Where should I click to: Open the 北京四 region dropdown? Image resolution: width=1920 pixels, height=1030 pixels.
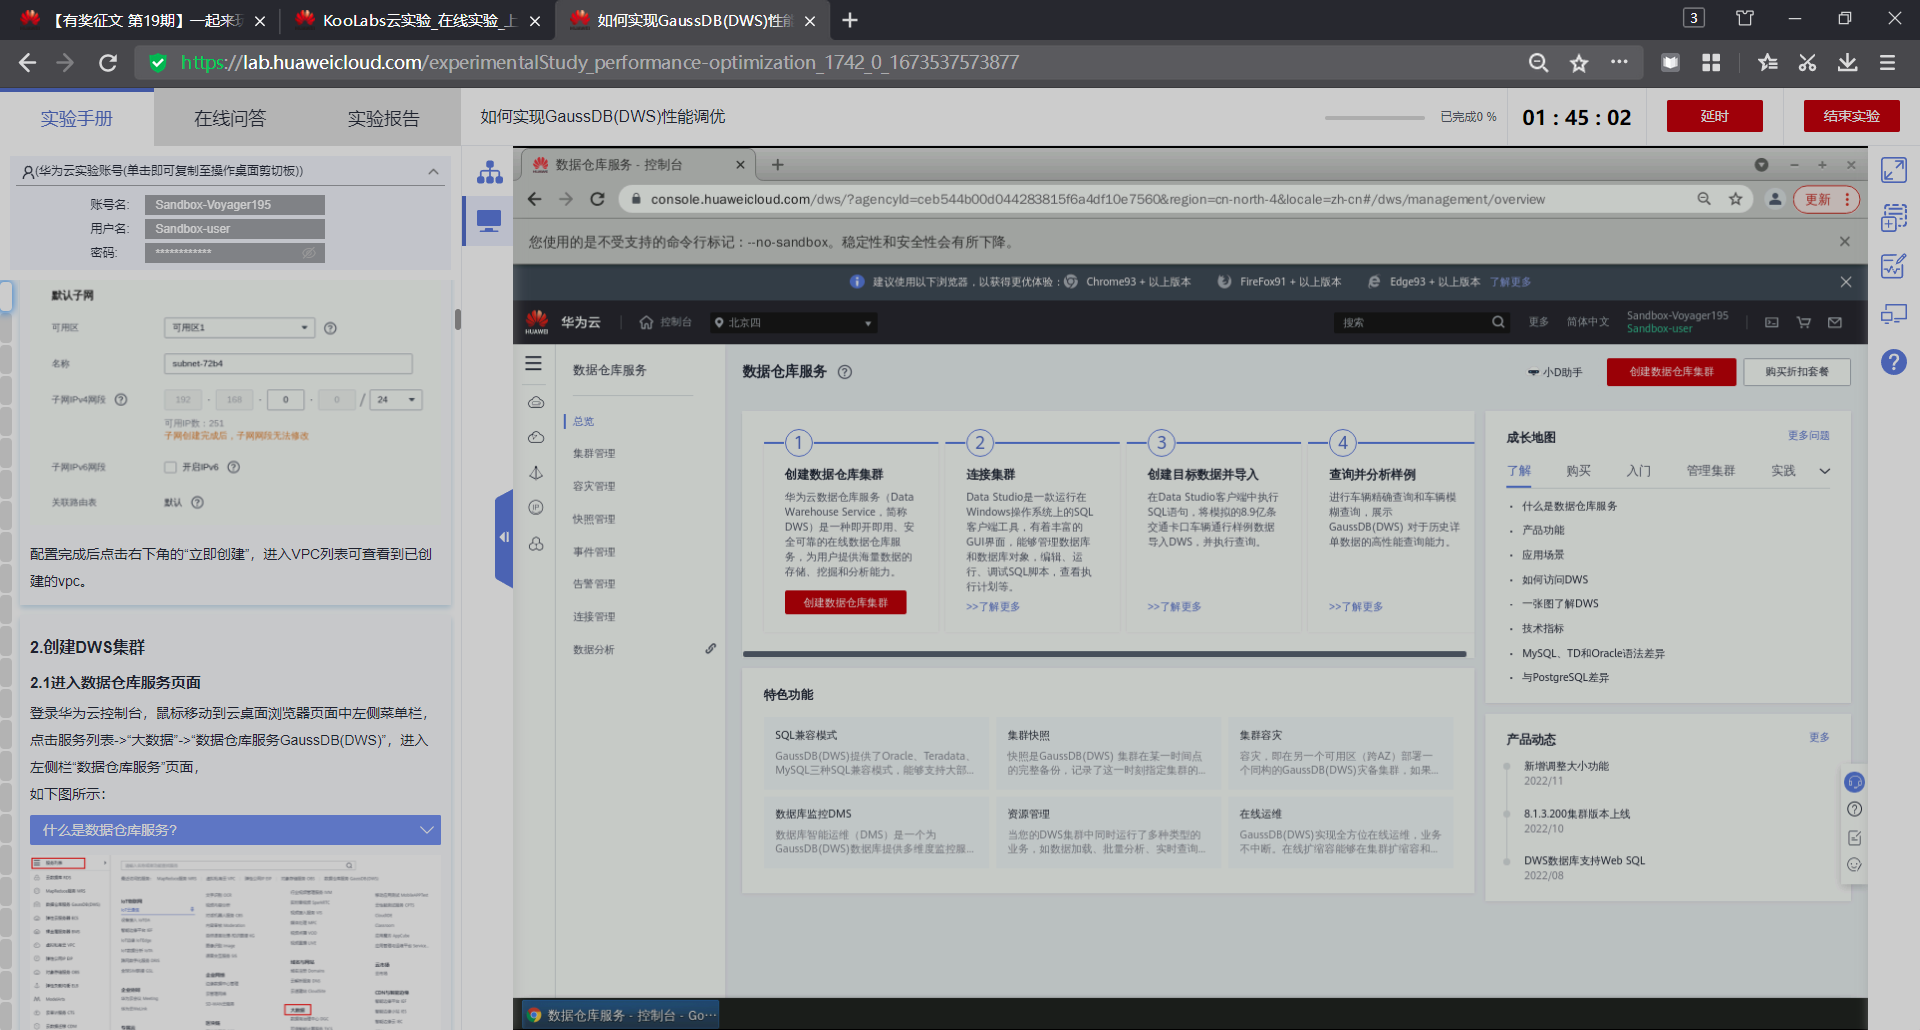click(793, 323)
